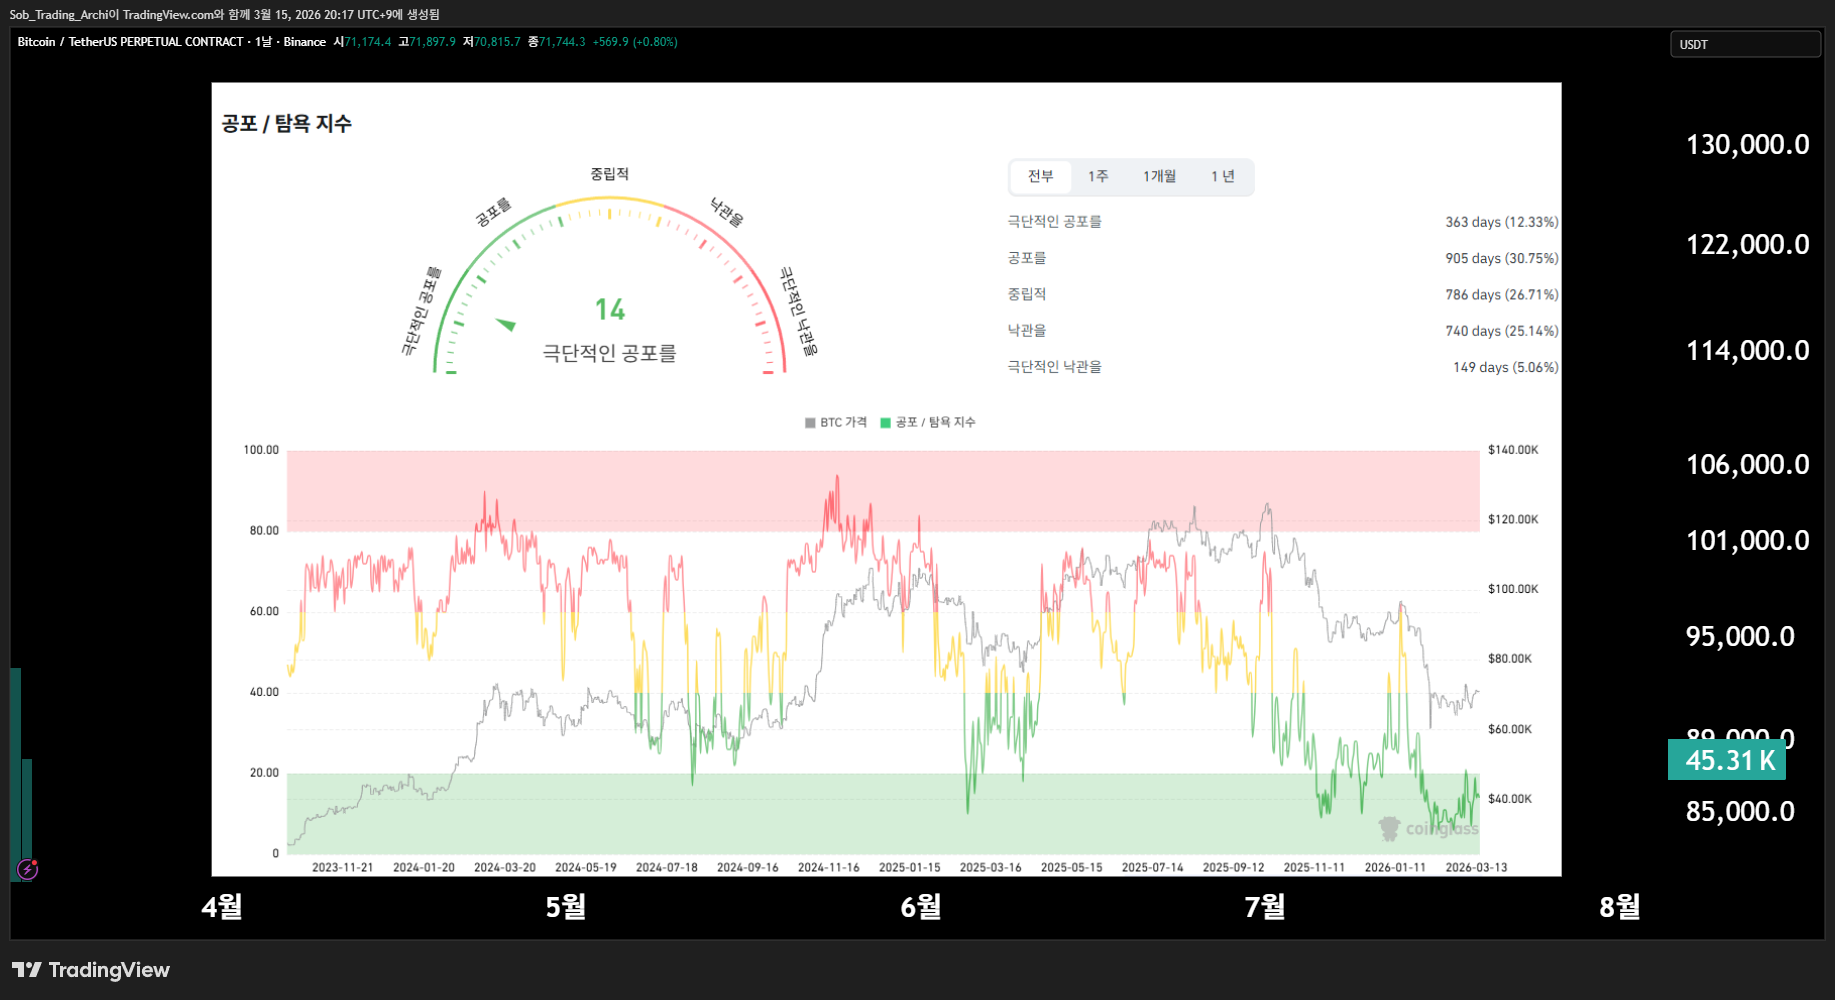Click the Binance exchange name in the header

[x=305, y=42]
